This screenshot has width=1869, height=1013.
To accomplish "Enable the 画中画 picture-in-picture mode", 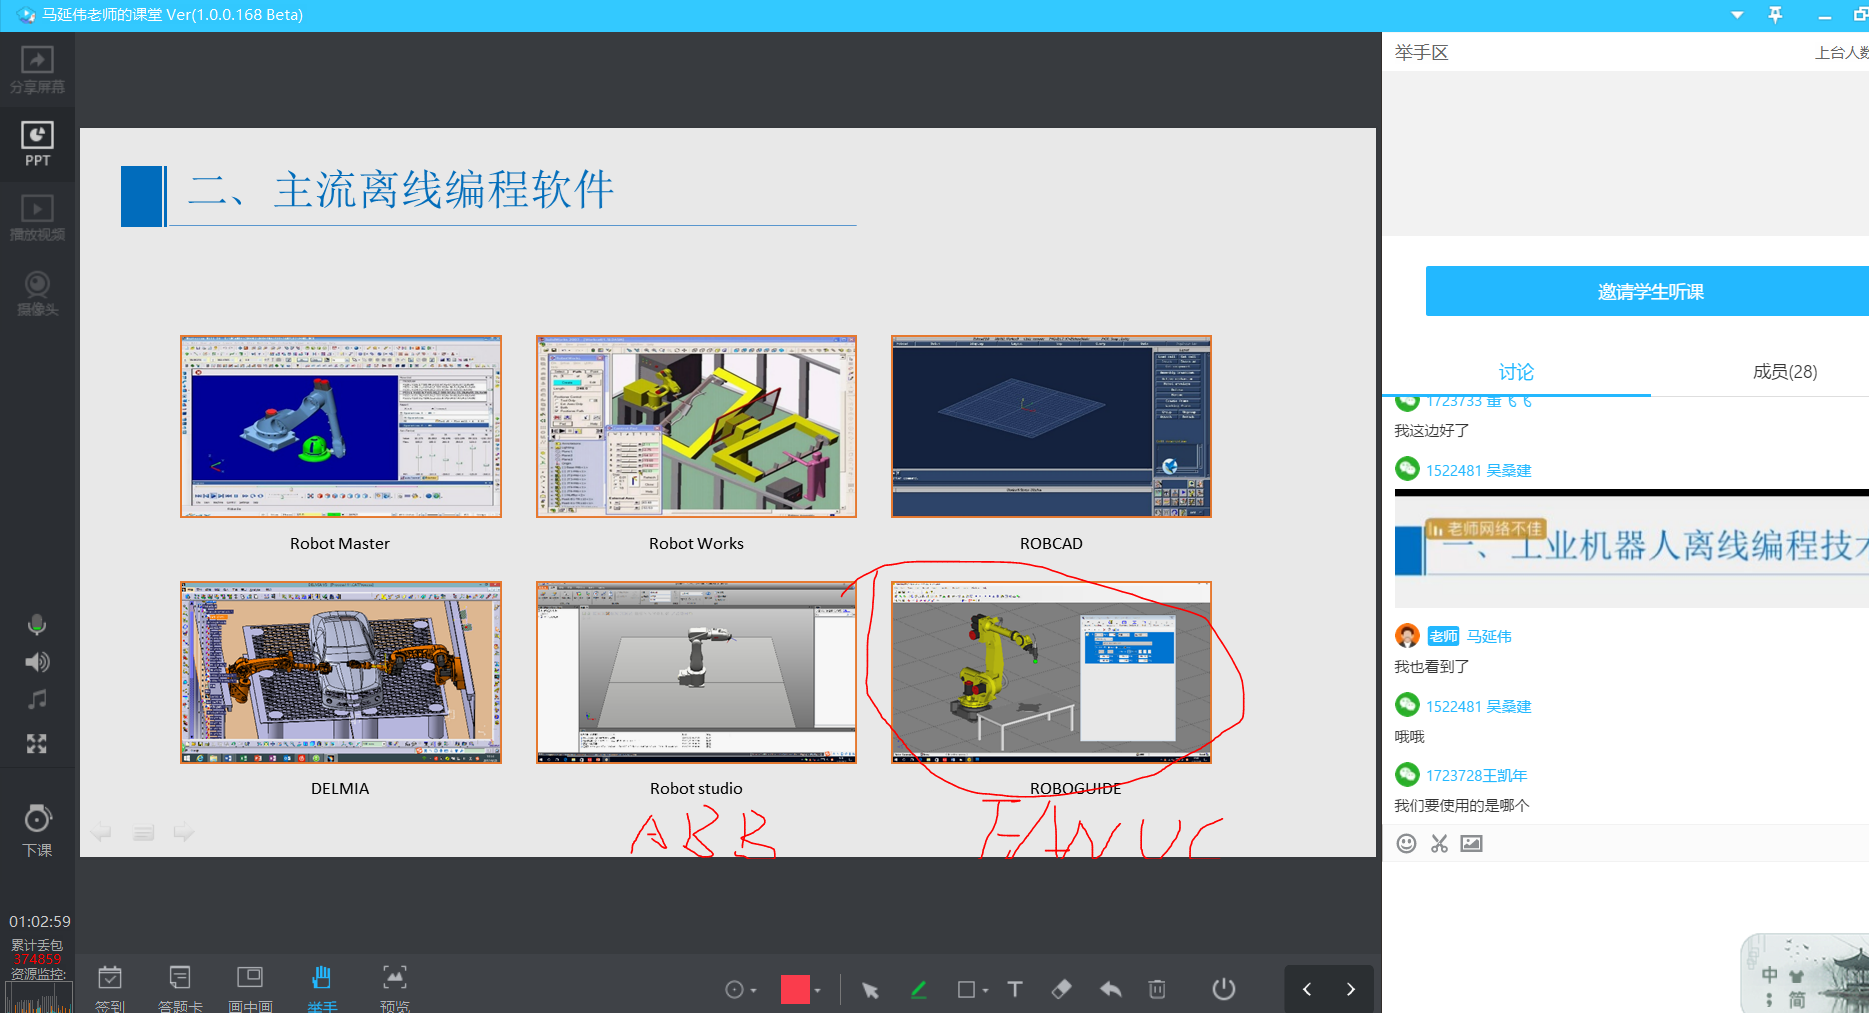I will tap(250, 988).
